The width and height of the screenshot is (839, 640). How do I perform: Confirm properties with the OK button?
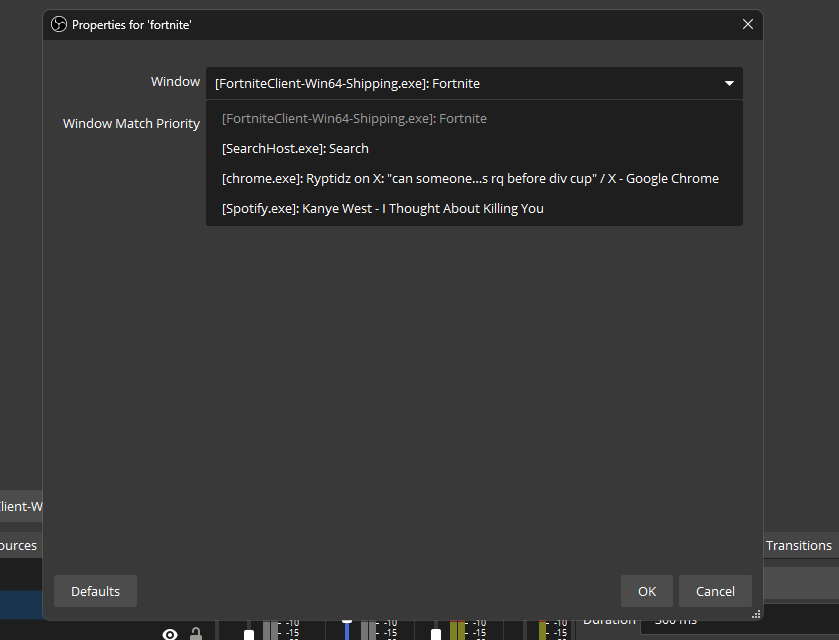pyautogui.click(x=646, y=591)
